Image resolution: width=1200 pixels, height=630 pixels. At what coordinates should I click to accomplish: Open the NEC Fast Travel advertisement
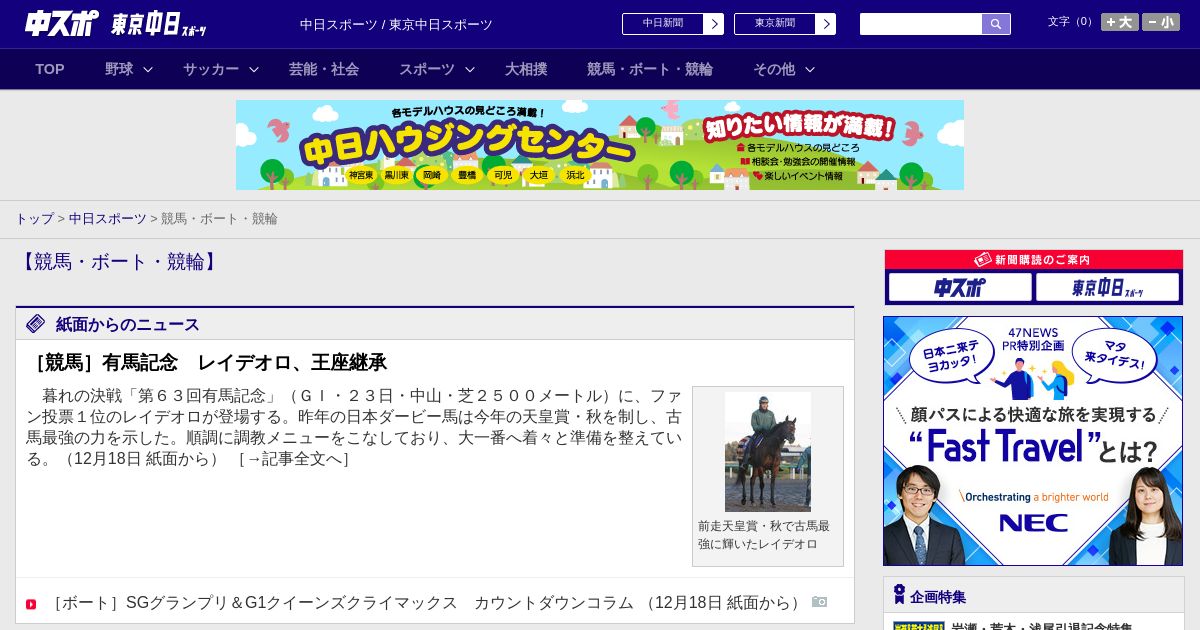pos(1033,441)
